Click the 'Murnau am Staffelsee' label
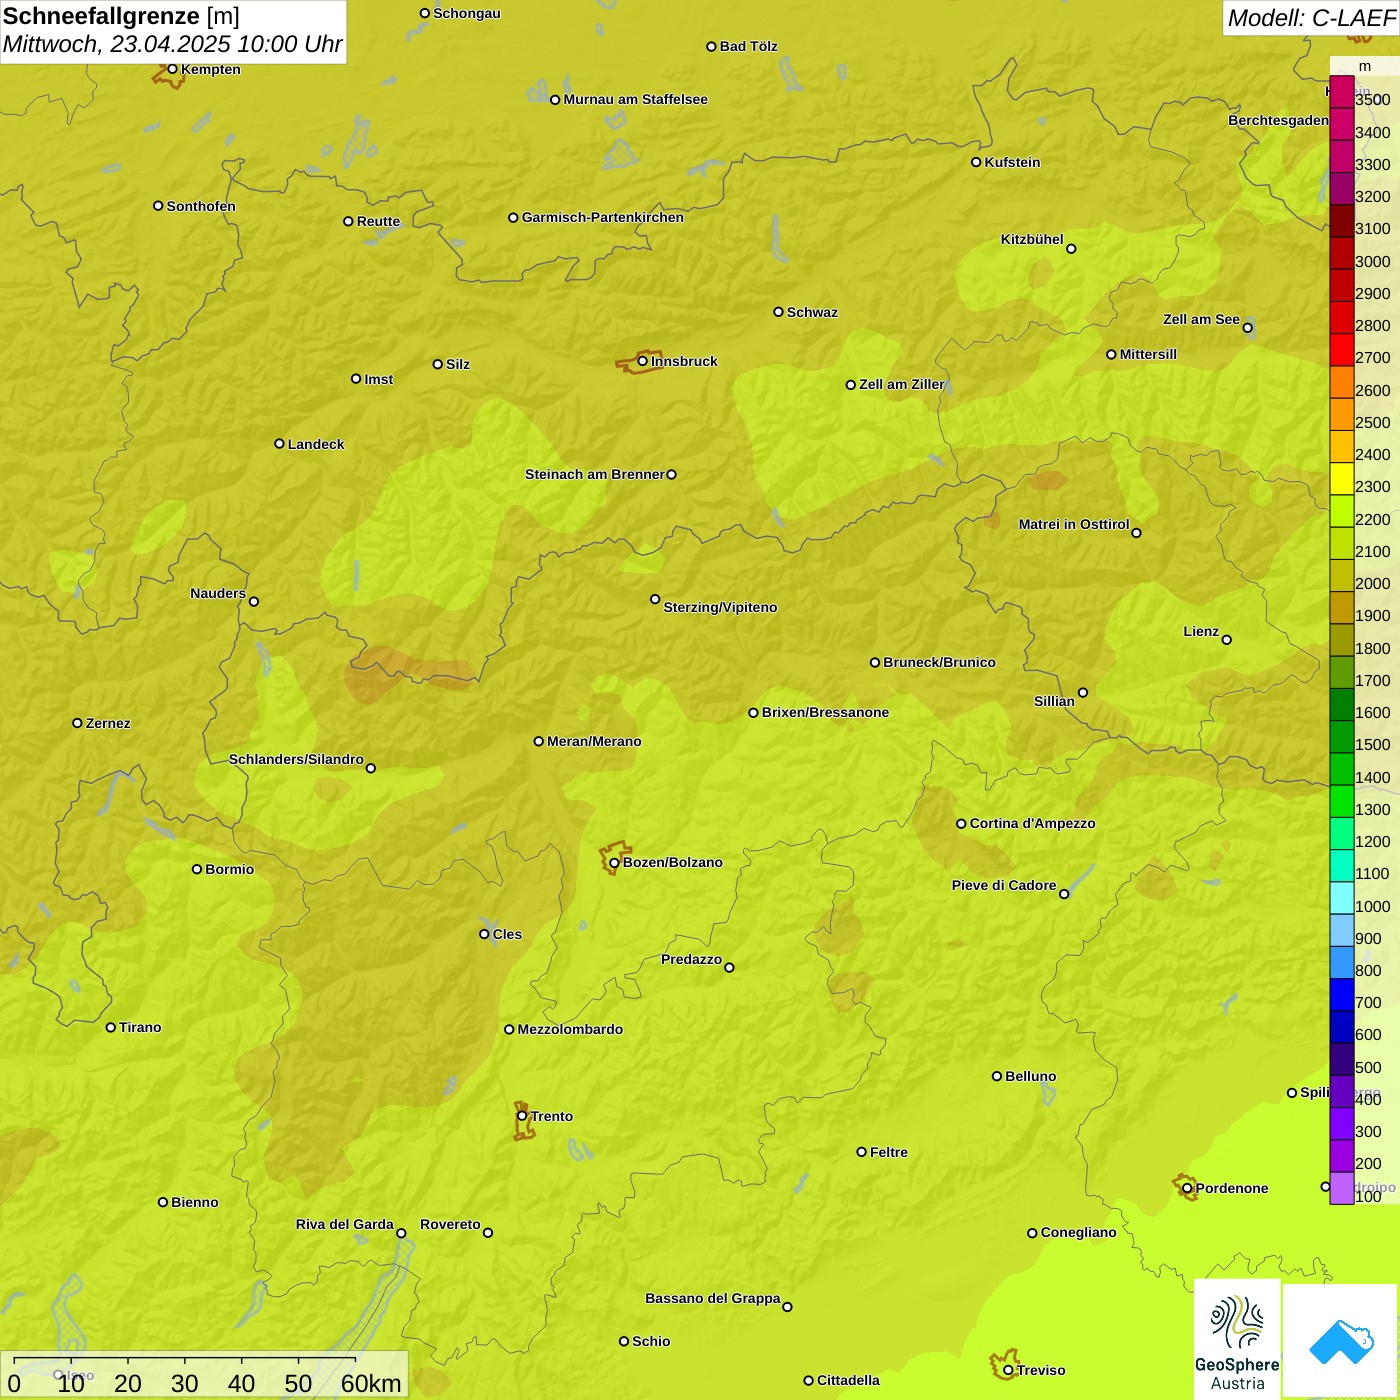The image size is (1400, 1400). (635, 99)
